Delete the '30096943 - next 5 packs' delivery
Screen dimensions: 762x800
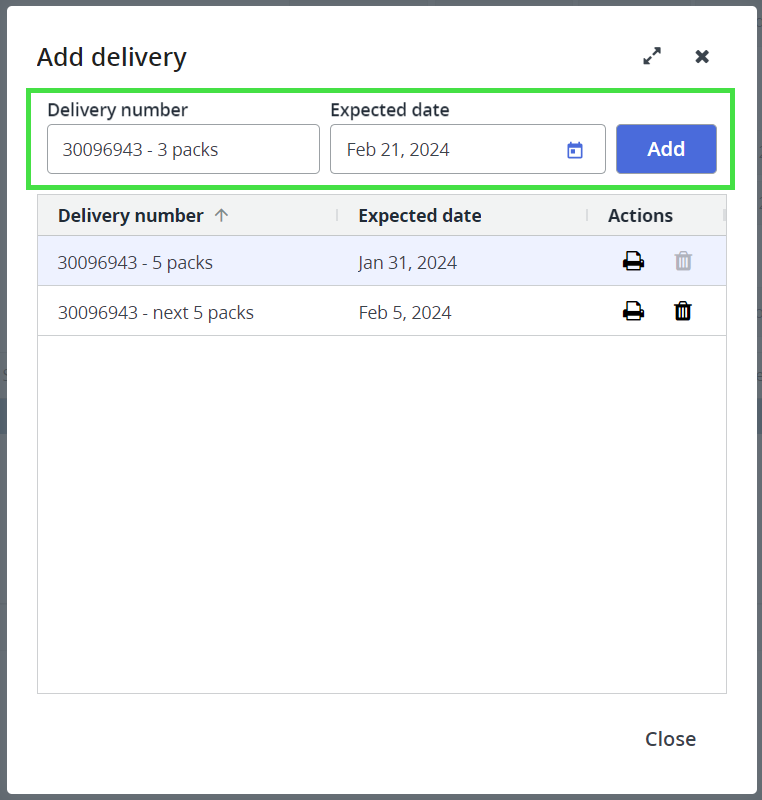coord(683,312)
